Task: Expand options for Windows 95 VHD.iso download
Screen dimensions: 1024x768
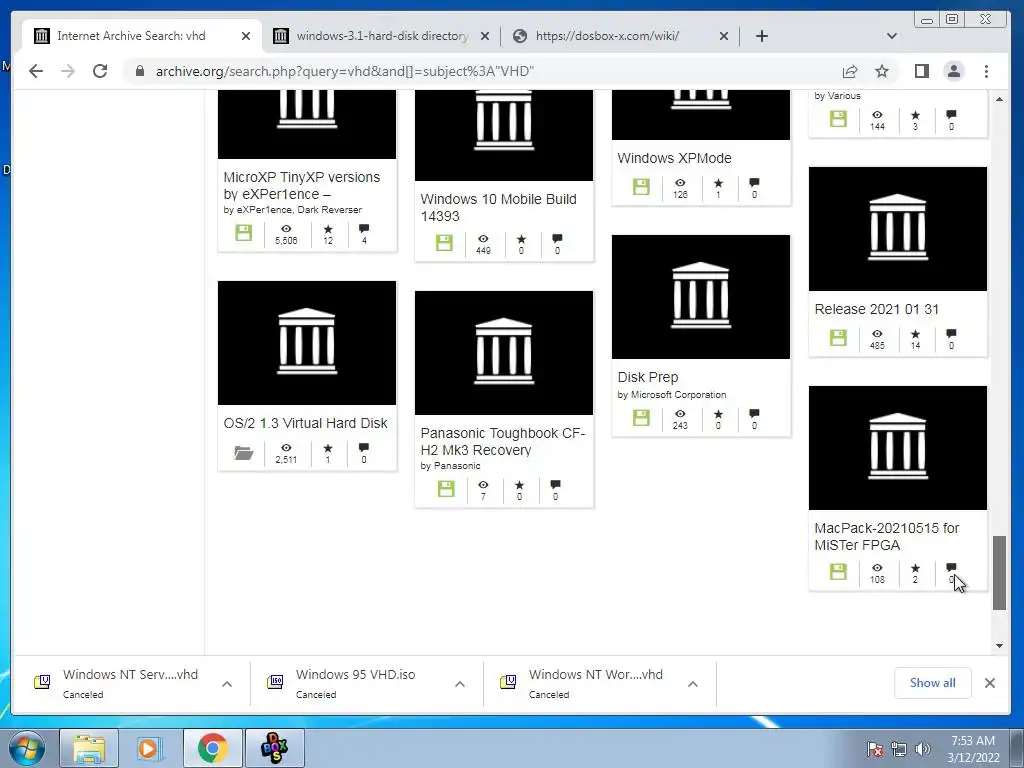Action: click(460, 684)
